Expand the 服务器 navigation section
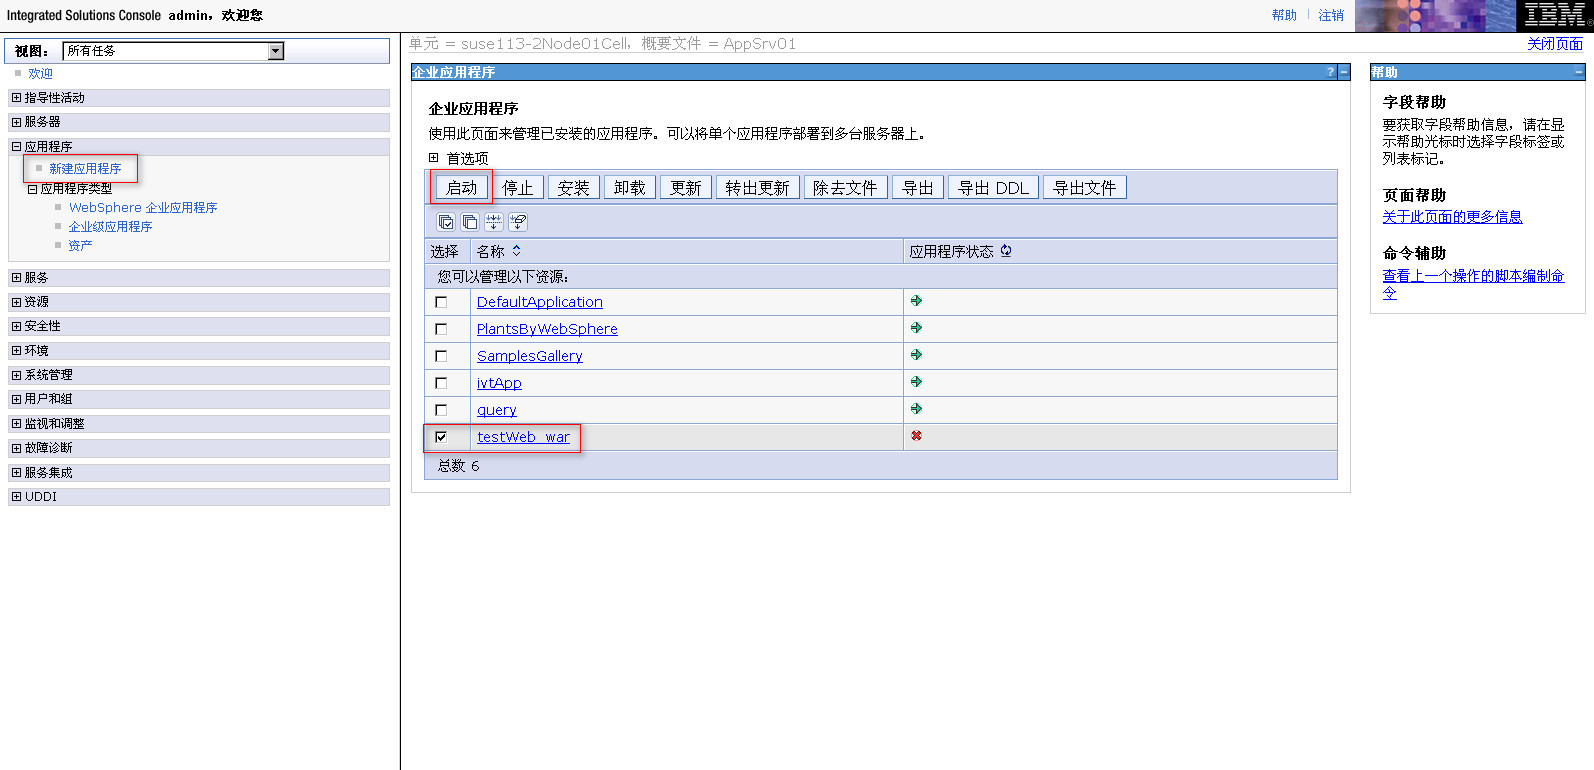Viewport: 1594px width, 770px height. [x=16, y=122]
